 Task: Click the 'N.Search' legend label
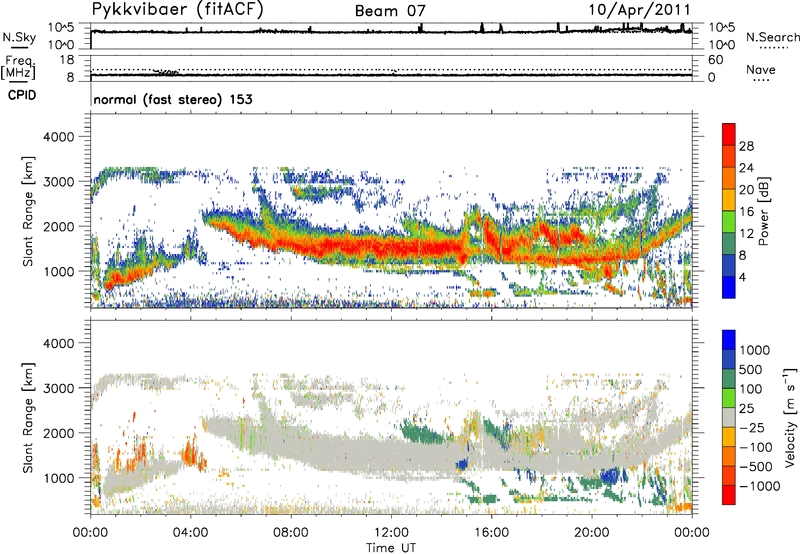(x=772, y=37)
